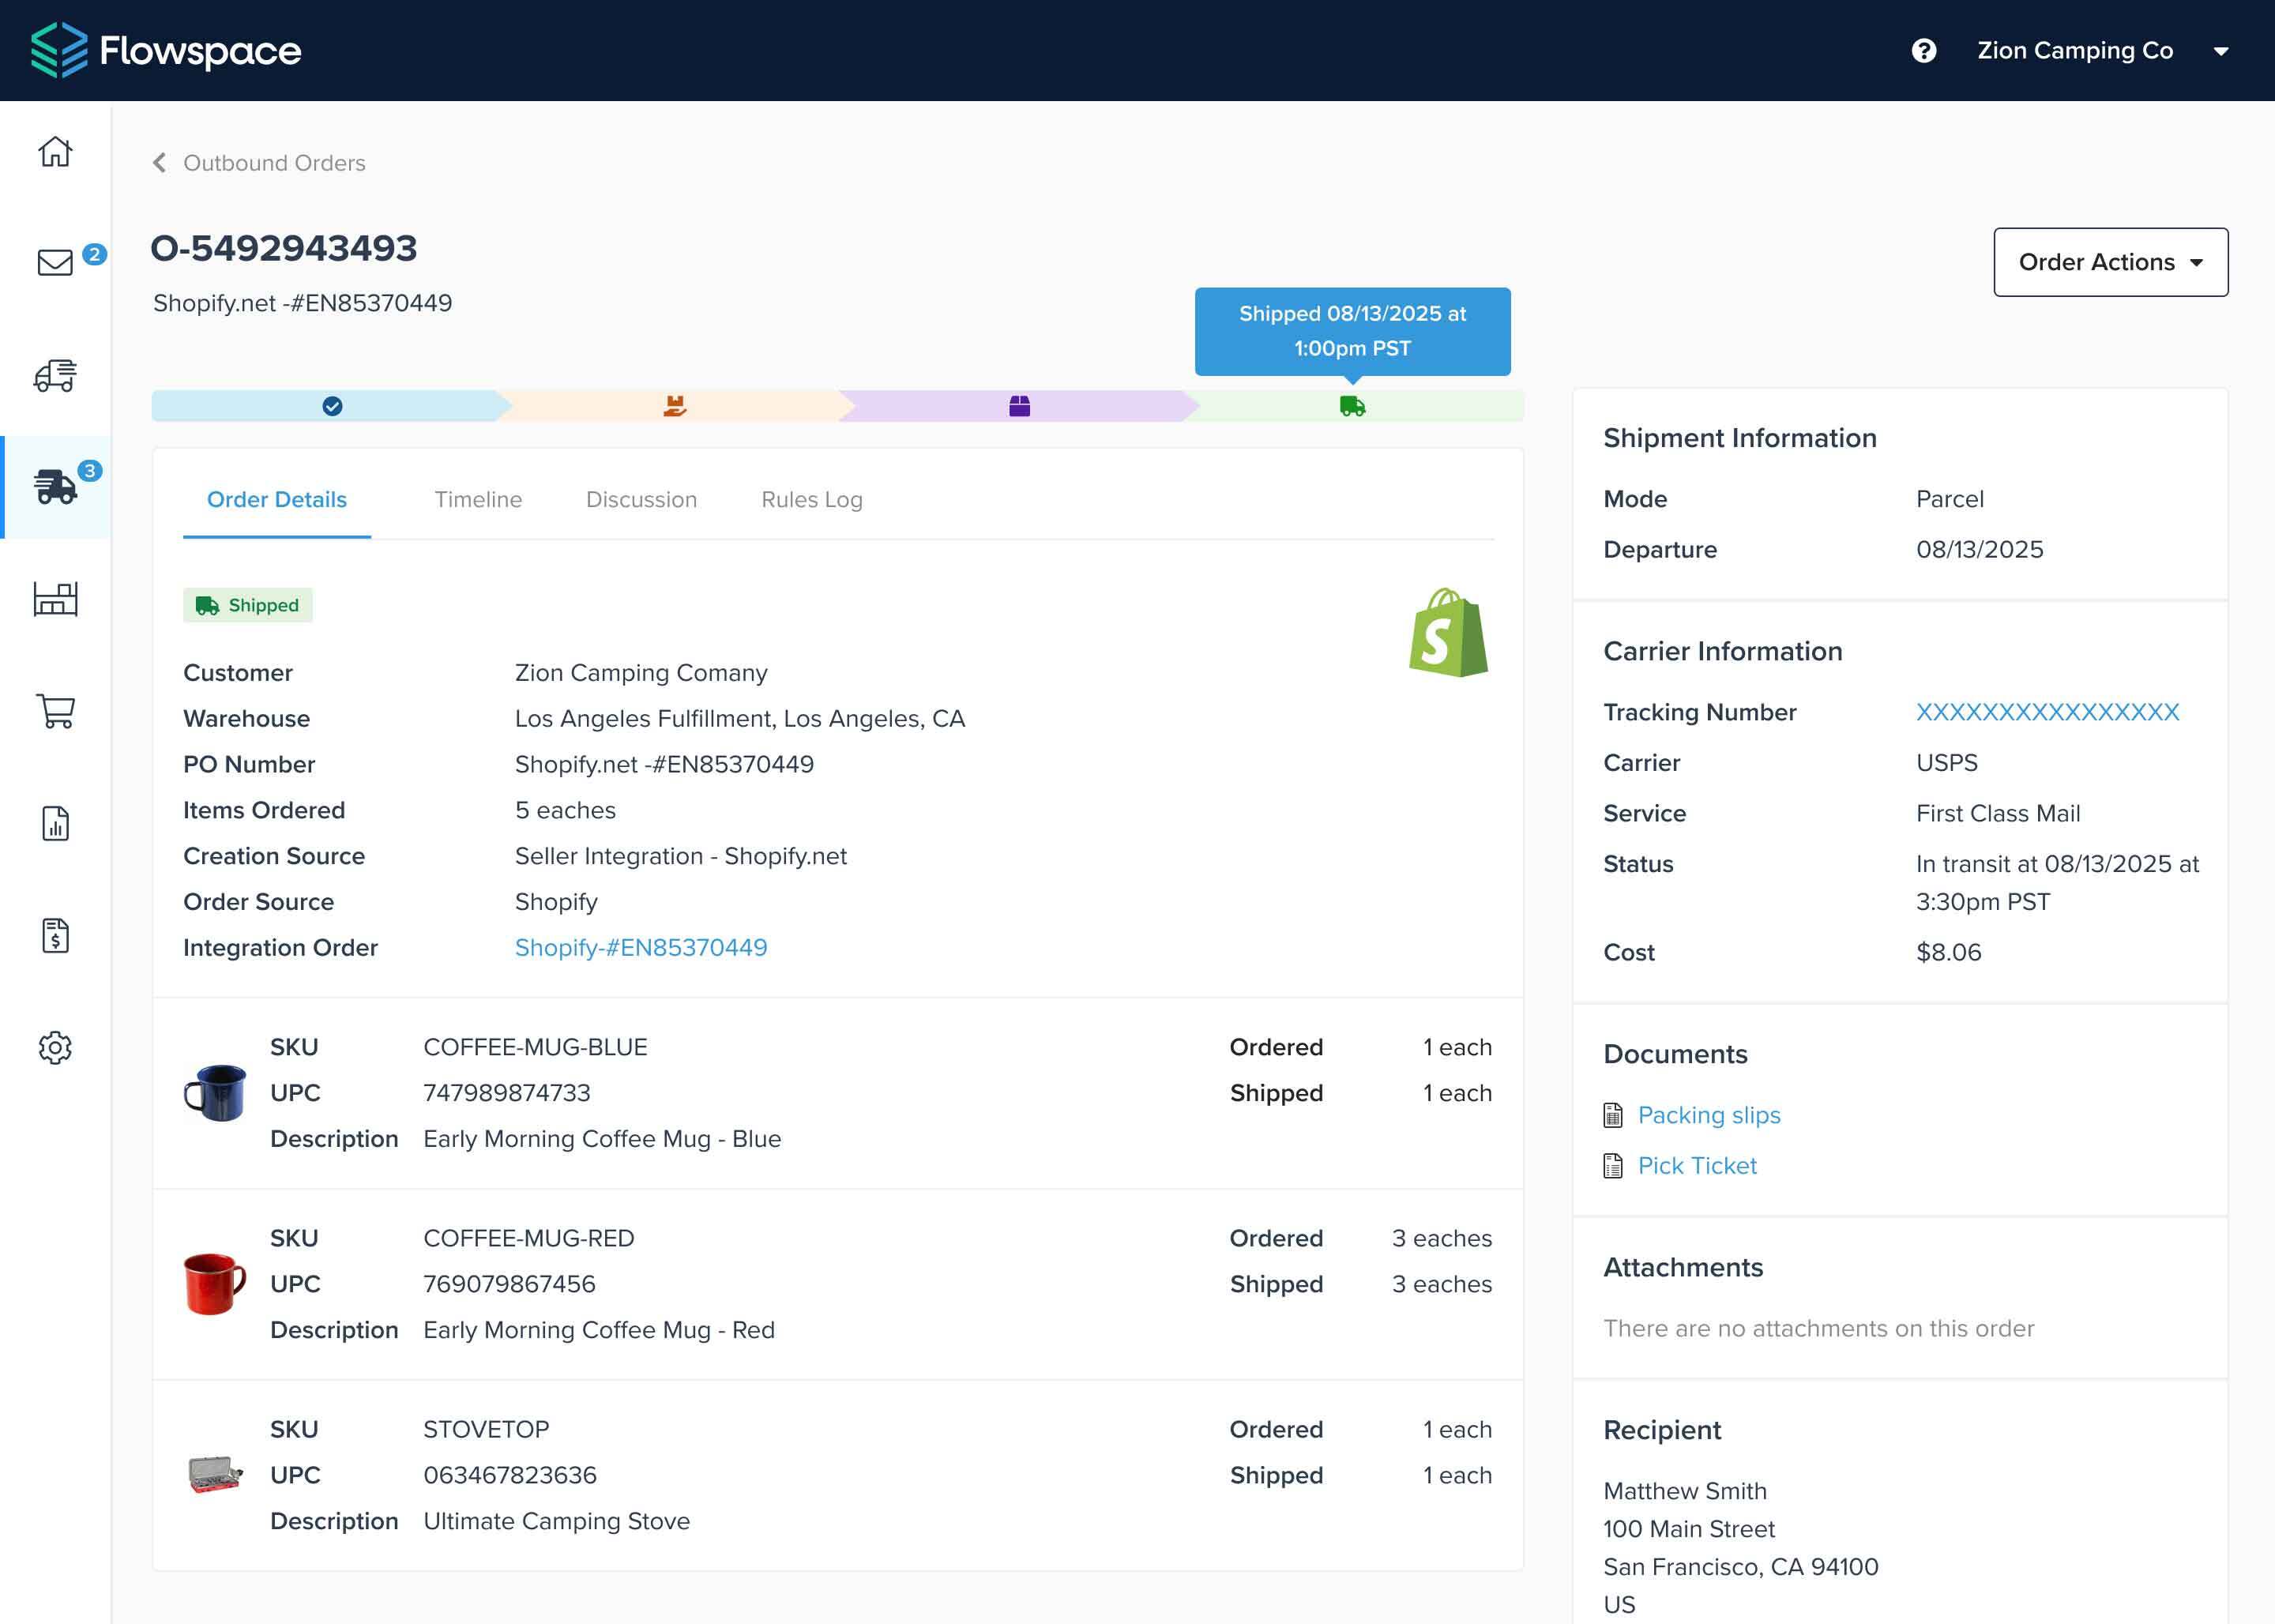
Task: Switch to the Timeline tab
Action: [x=478, y=500]
